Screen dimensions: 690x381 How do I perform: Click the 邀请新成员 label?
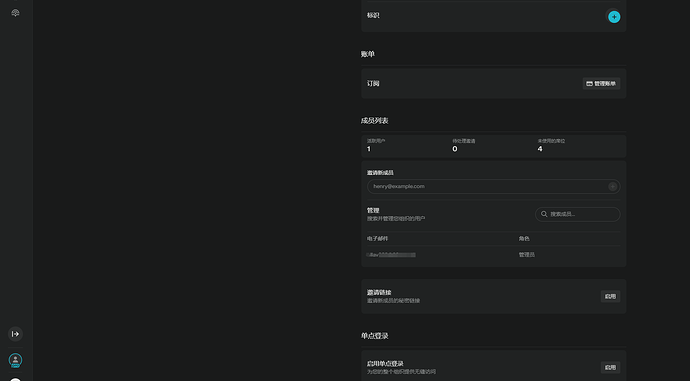pos(380,173)
